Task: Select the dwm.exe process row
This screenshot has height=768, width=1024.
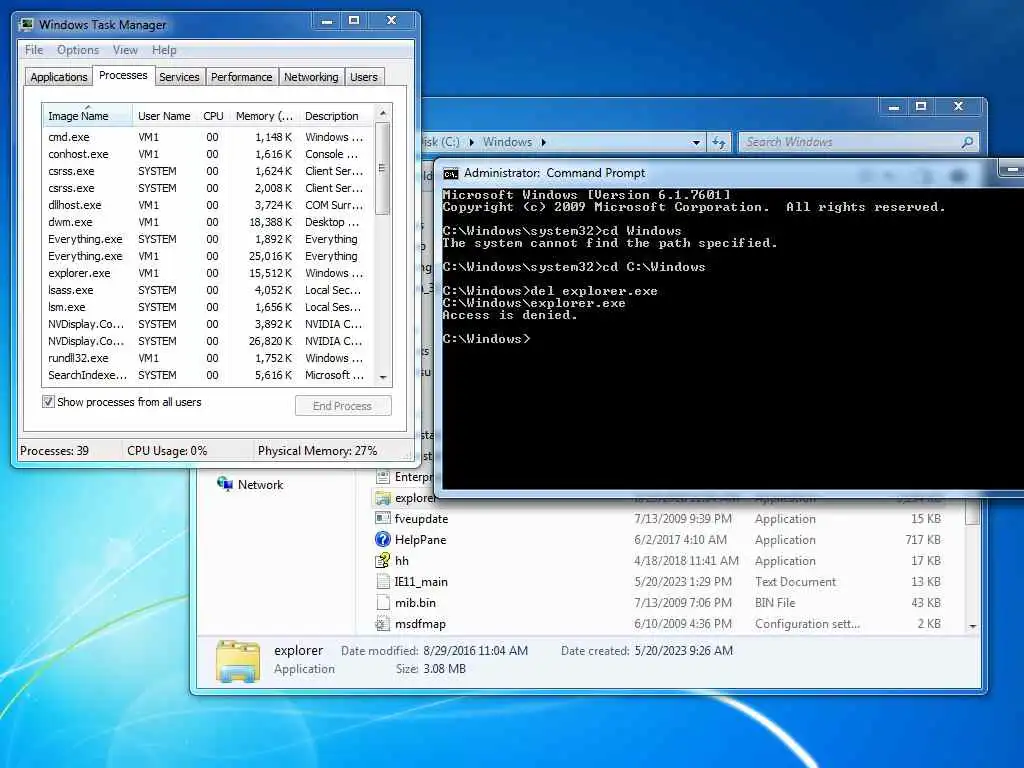Action: point(209,222)
